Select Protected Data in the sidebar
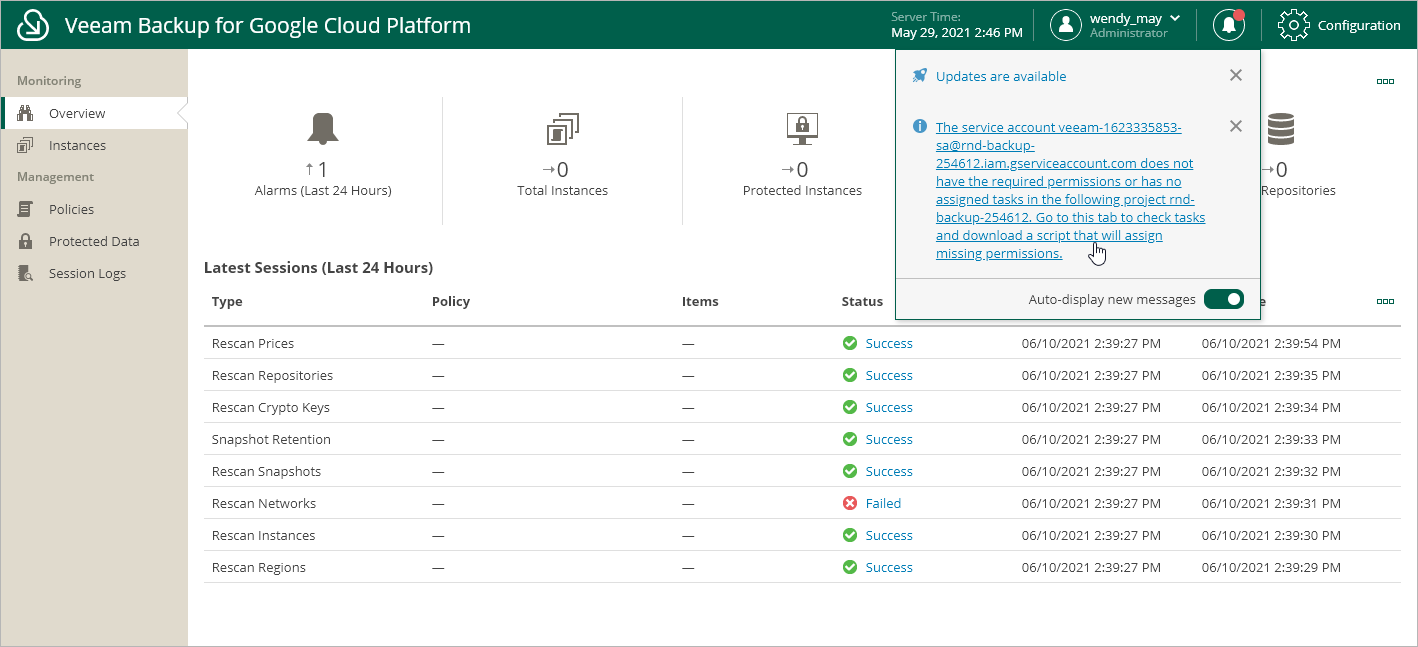Viewport: 1418px width, 647px height. point(94,241)
